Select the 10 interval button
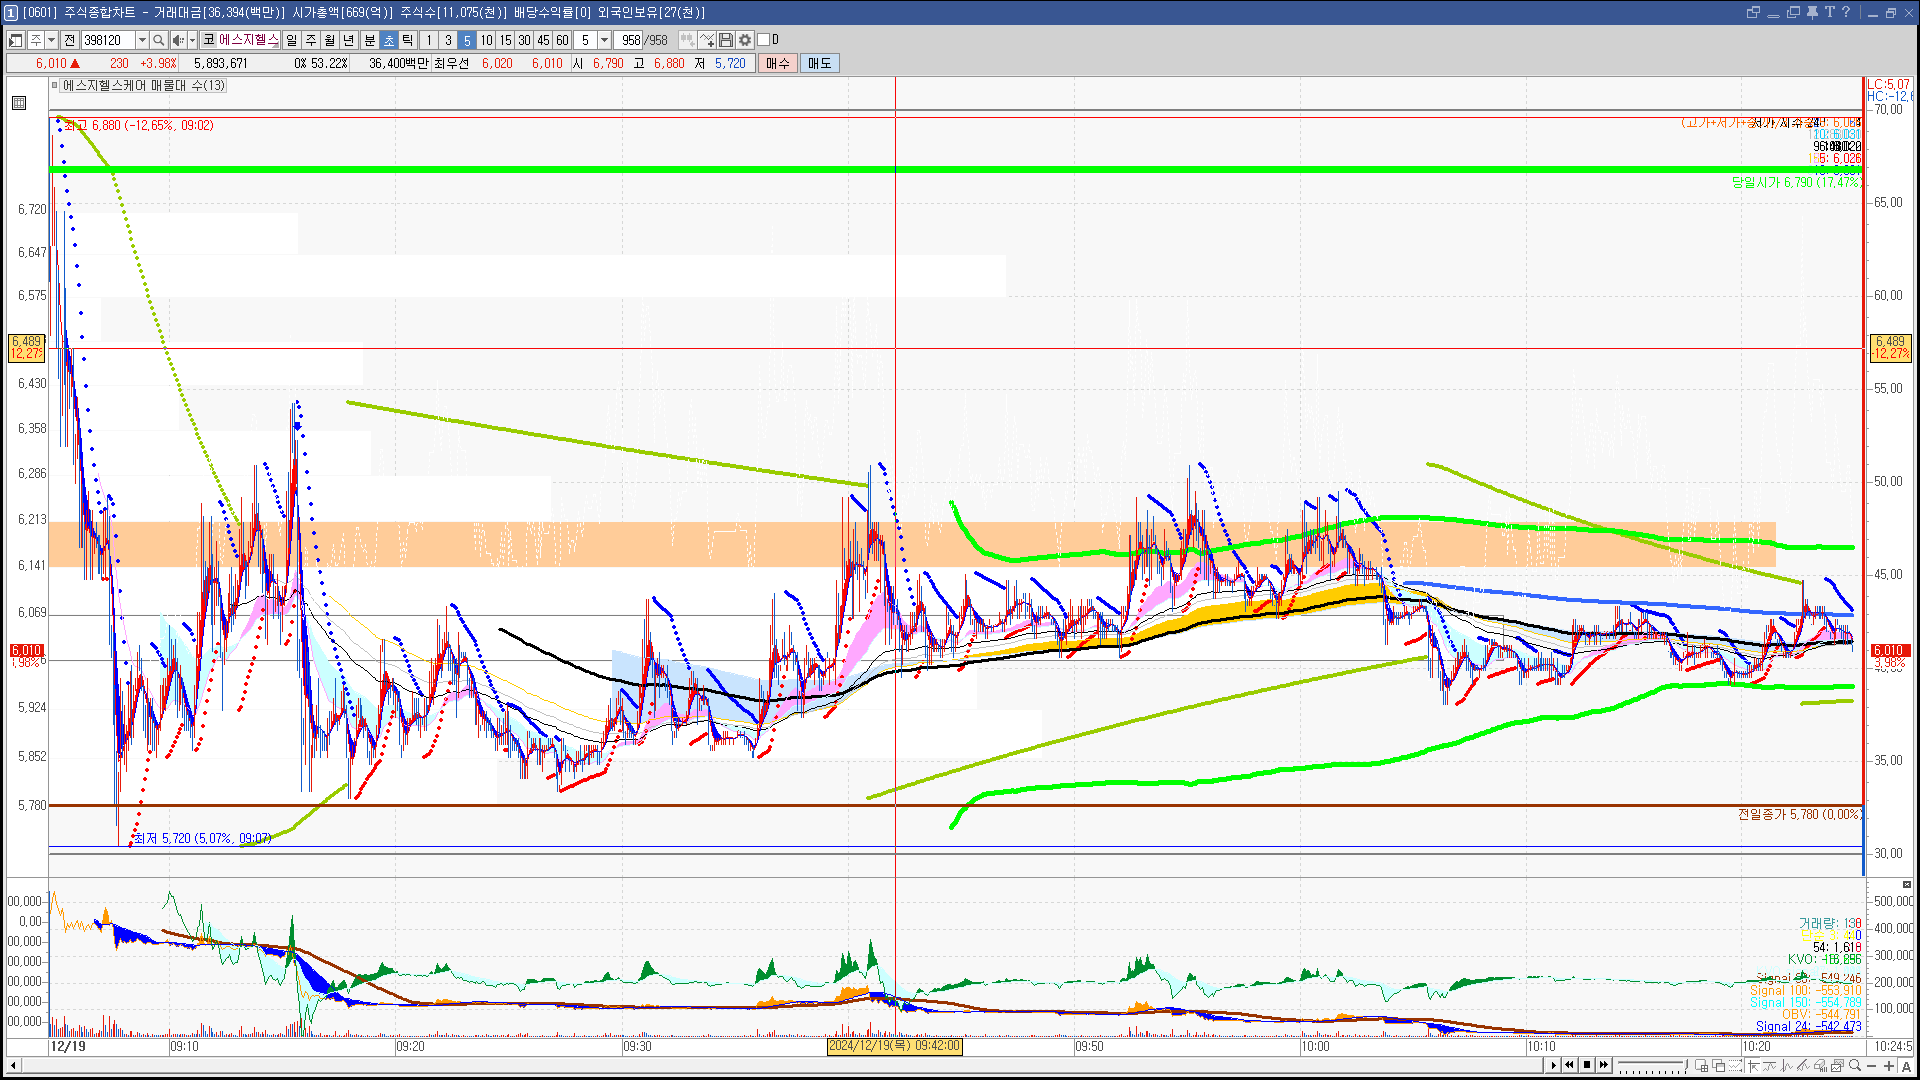 [486, 40]
